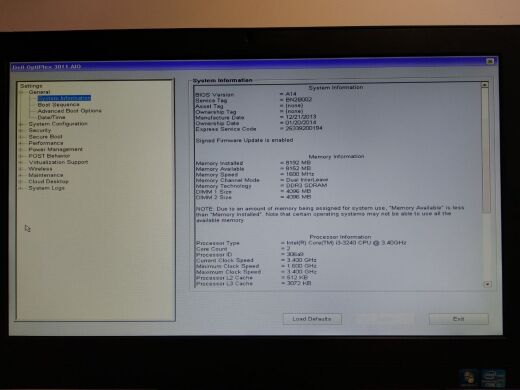Screen dimensions: 520x390
Task: Click the Ownership Date value 01/20/2014
Action: (301, 122)
